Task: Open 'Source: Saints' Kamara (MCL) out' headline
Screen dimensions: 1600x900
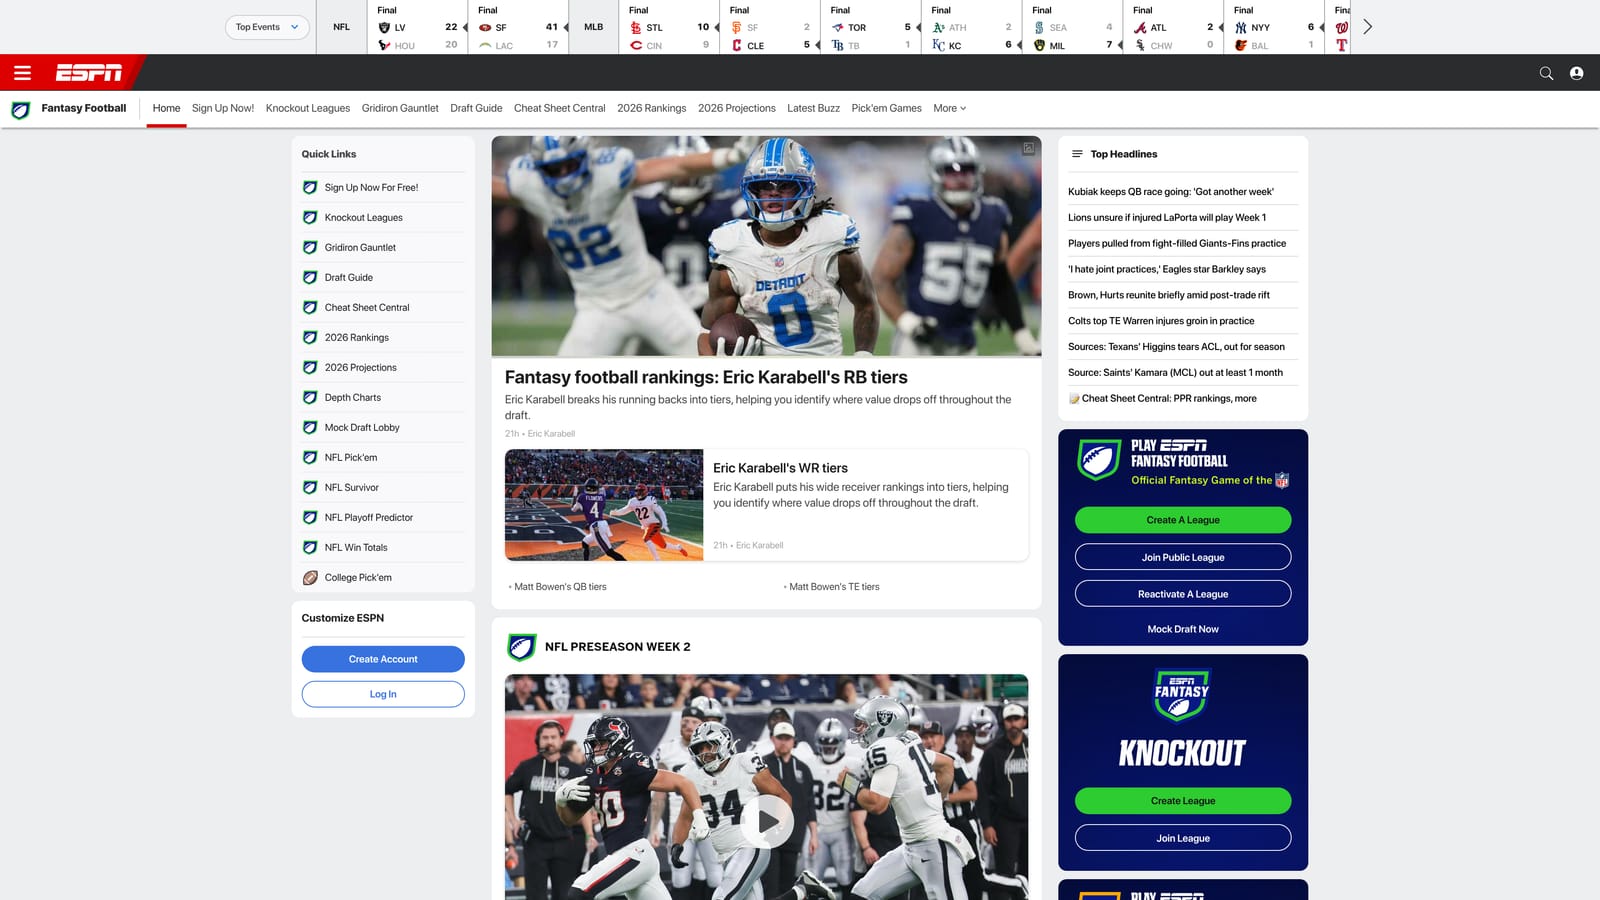Action: (x=1175, y=373)
